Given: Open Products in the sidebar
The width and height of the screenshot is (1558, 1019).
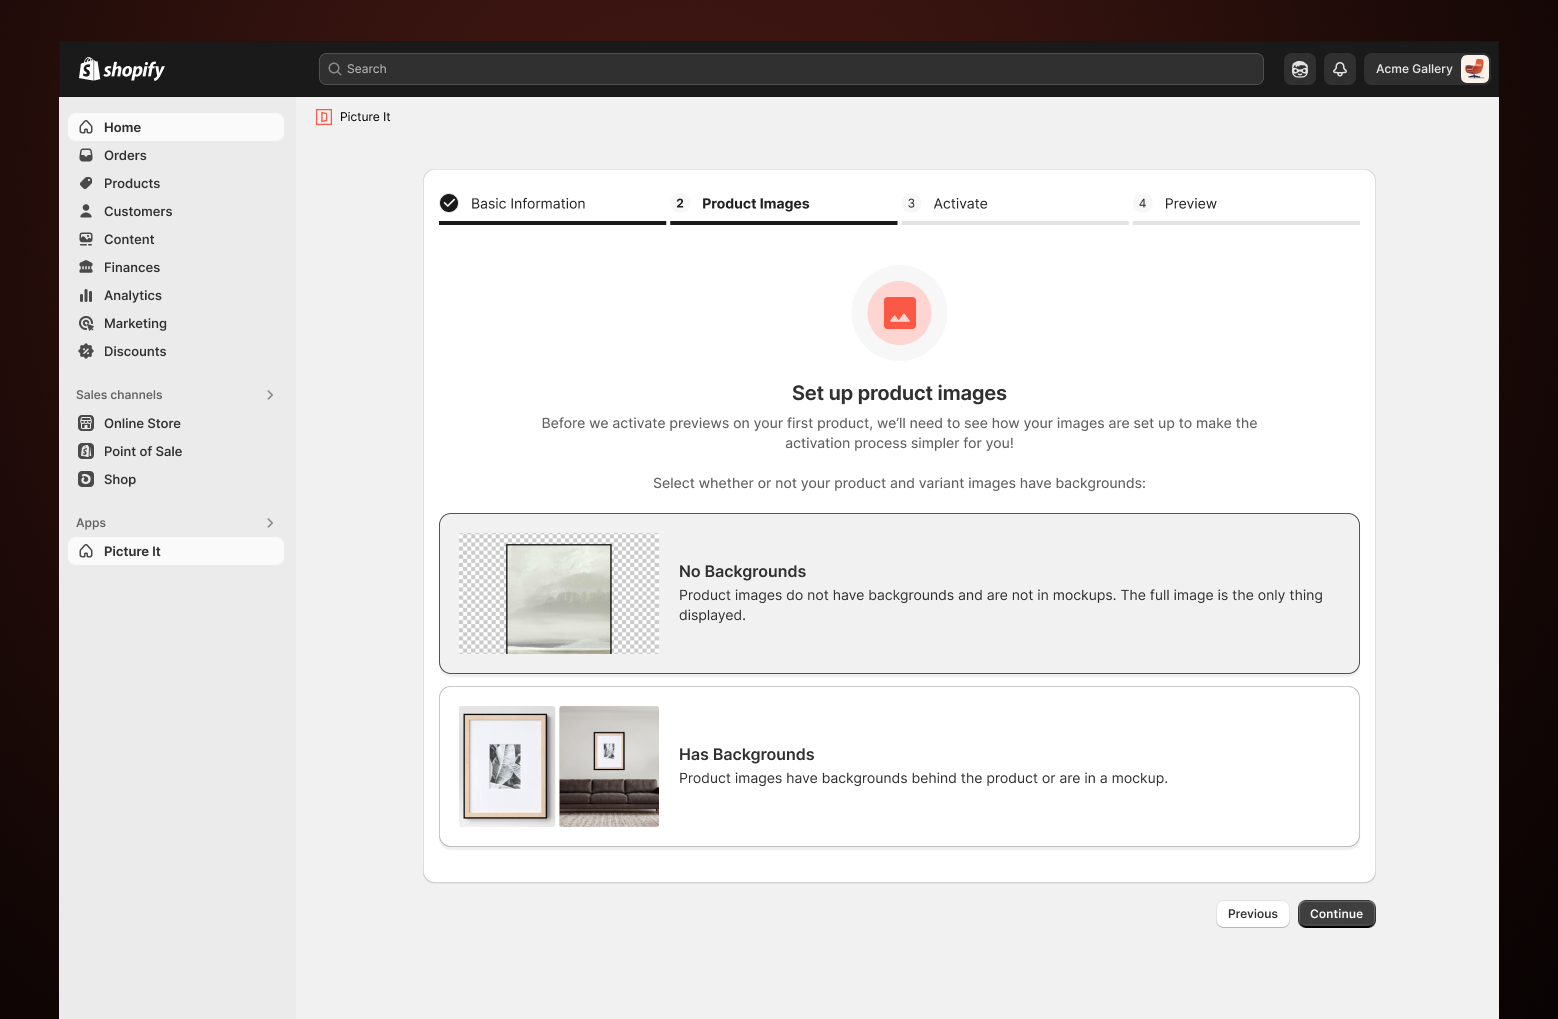Looking at the screenshot, I should (176, 183).
